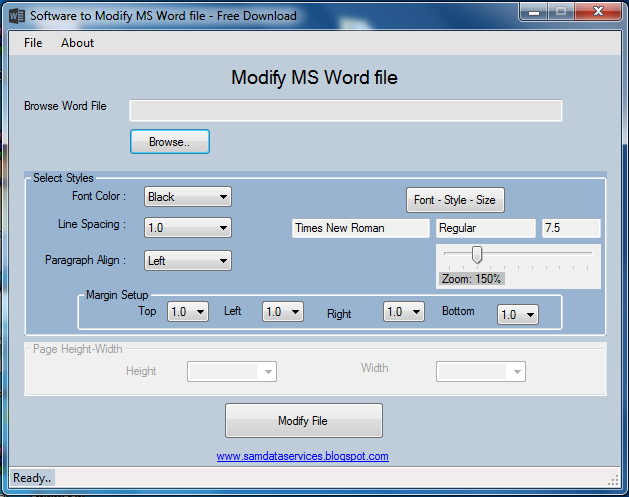Screen dimensions: 629x497
Task: Click the Margin Setup group label
Action: (117, 295)
